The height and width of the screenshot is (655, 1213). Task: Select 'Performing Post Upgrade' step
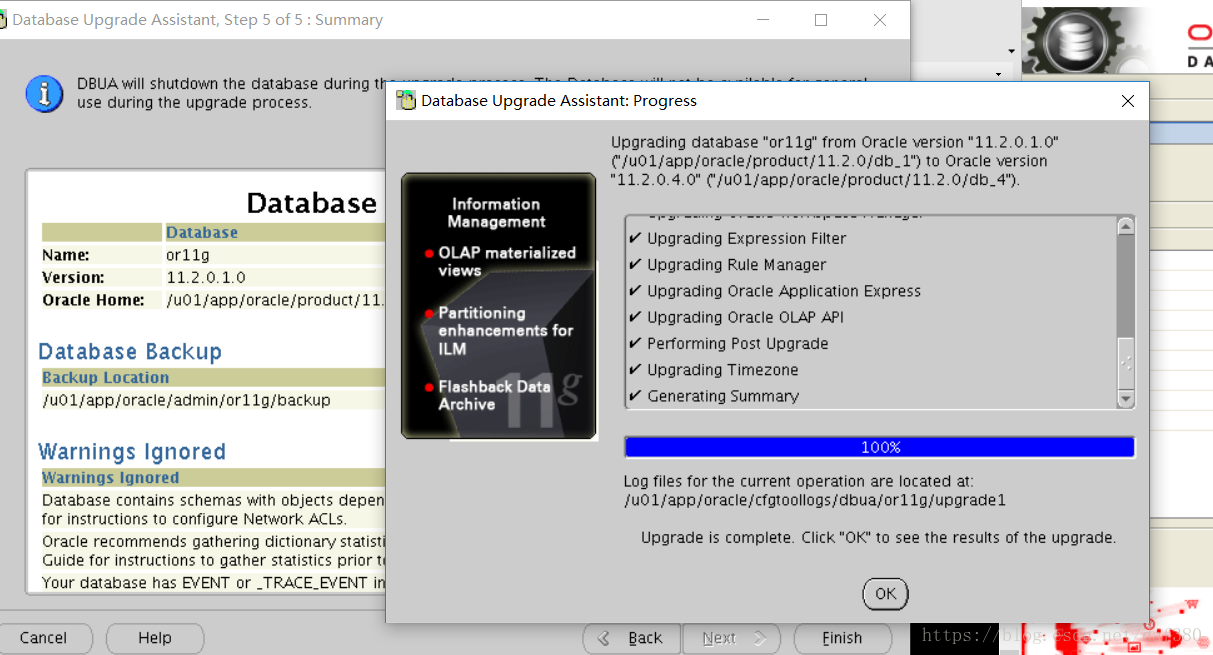tap(729, 343)
